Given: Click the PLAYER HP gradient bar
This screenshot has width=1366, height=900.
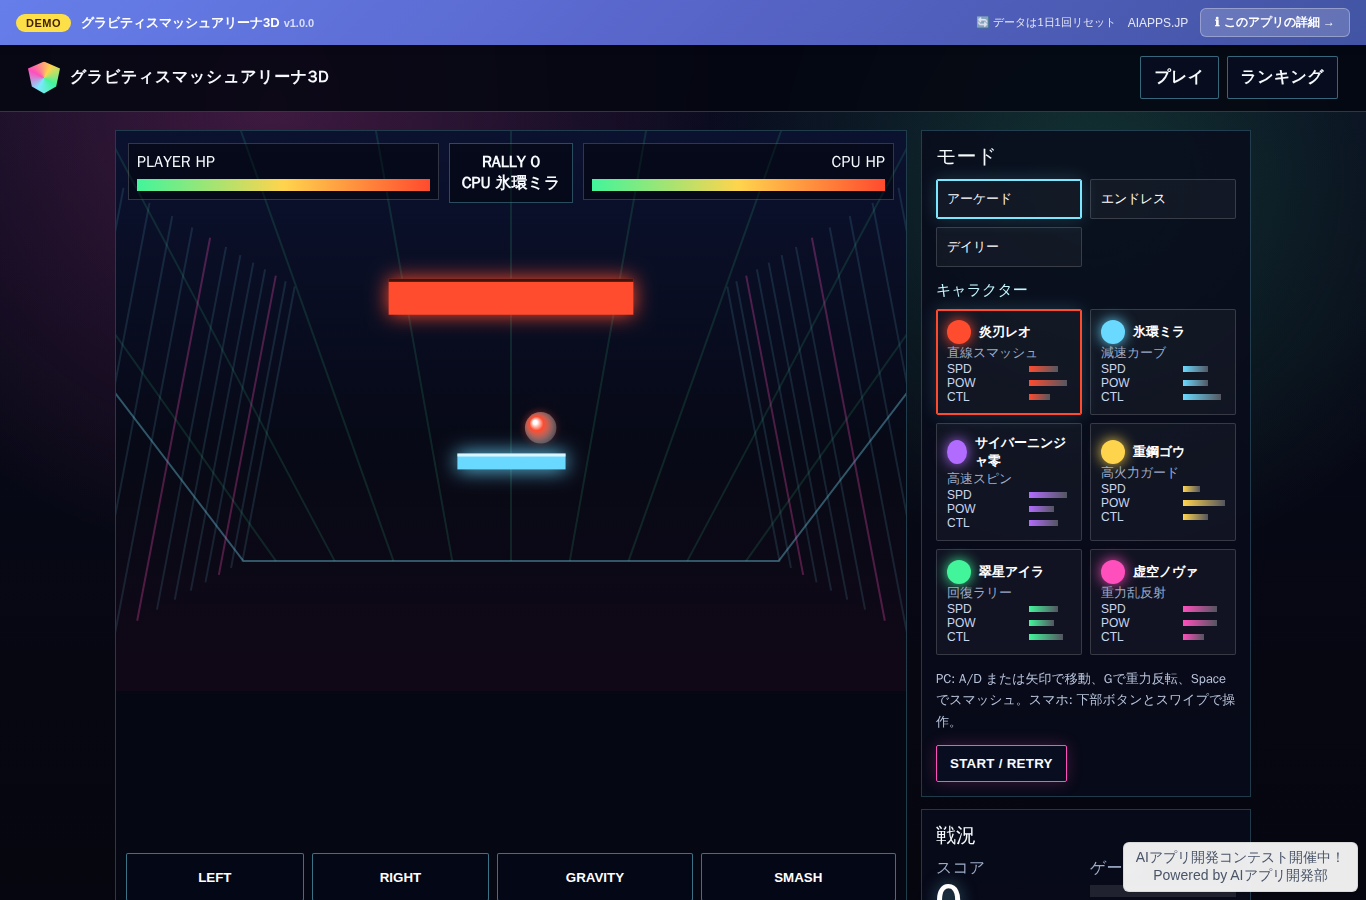Looking at the screenshot, I should (x=283, y=185).
